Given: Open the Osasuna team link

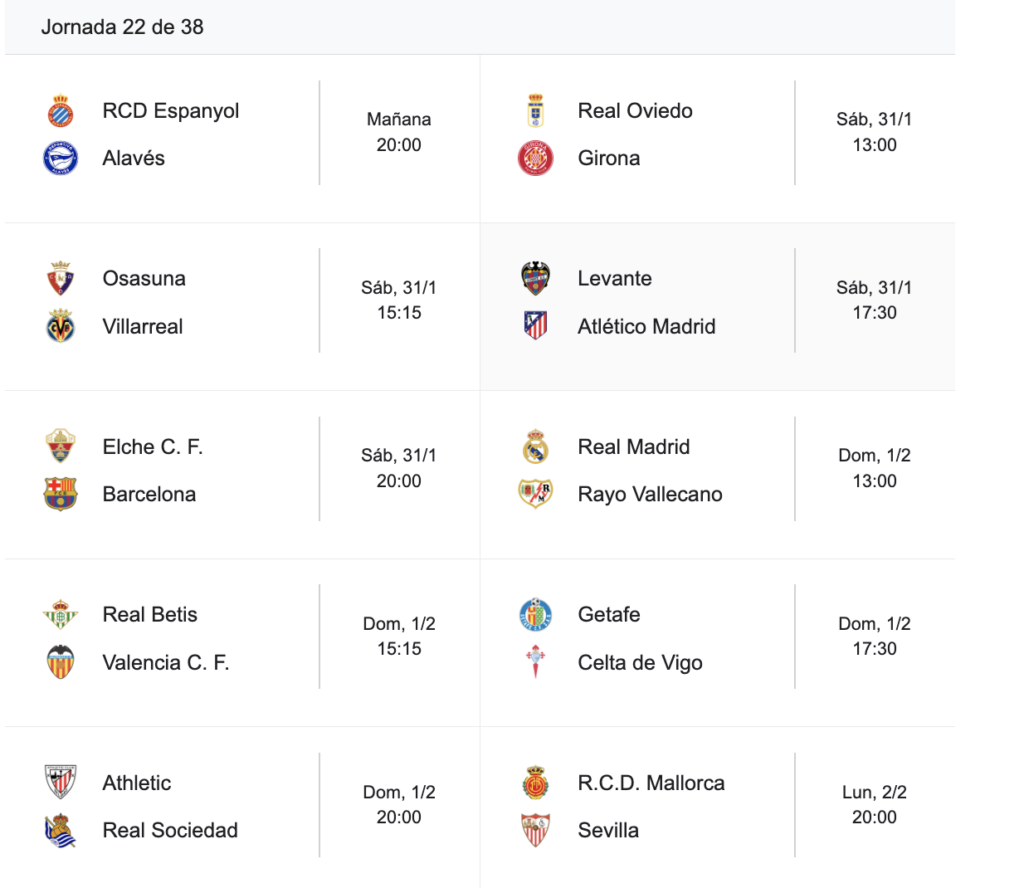Looking at the screenshot, I should (x=144, y=278).
